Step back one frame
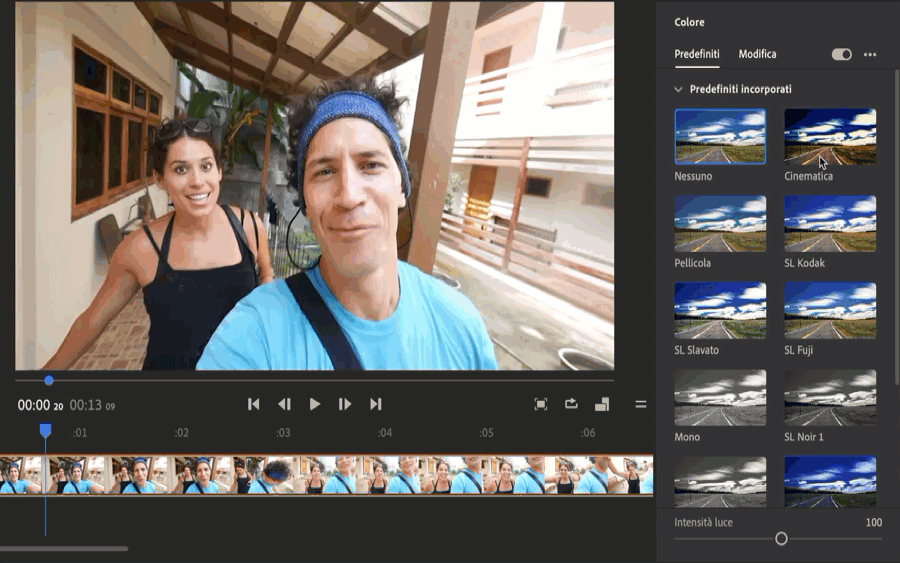 click(x=284, y=404)
